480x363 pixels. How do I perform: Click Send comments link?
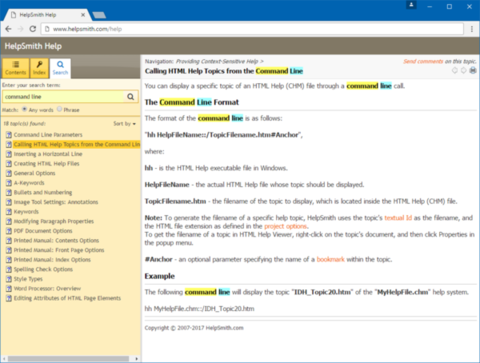pos(423,61)
